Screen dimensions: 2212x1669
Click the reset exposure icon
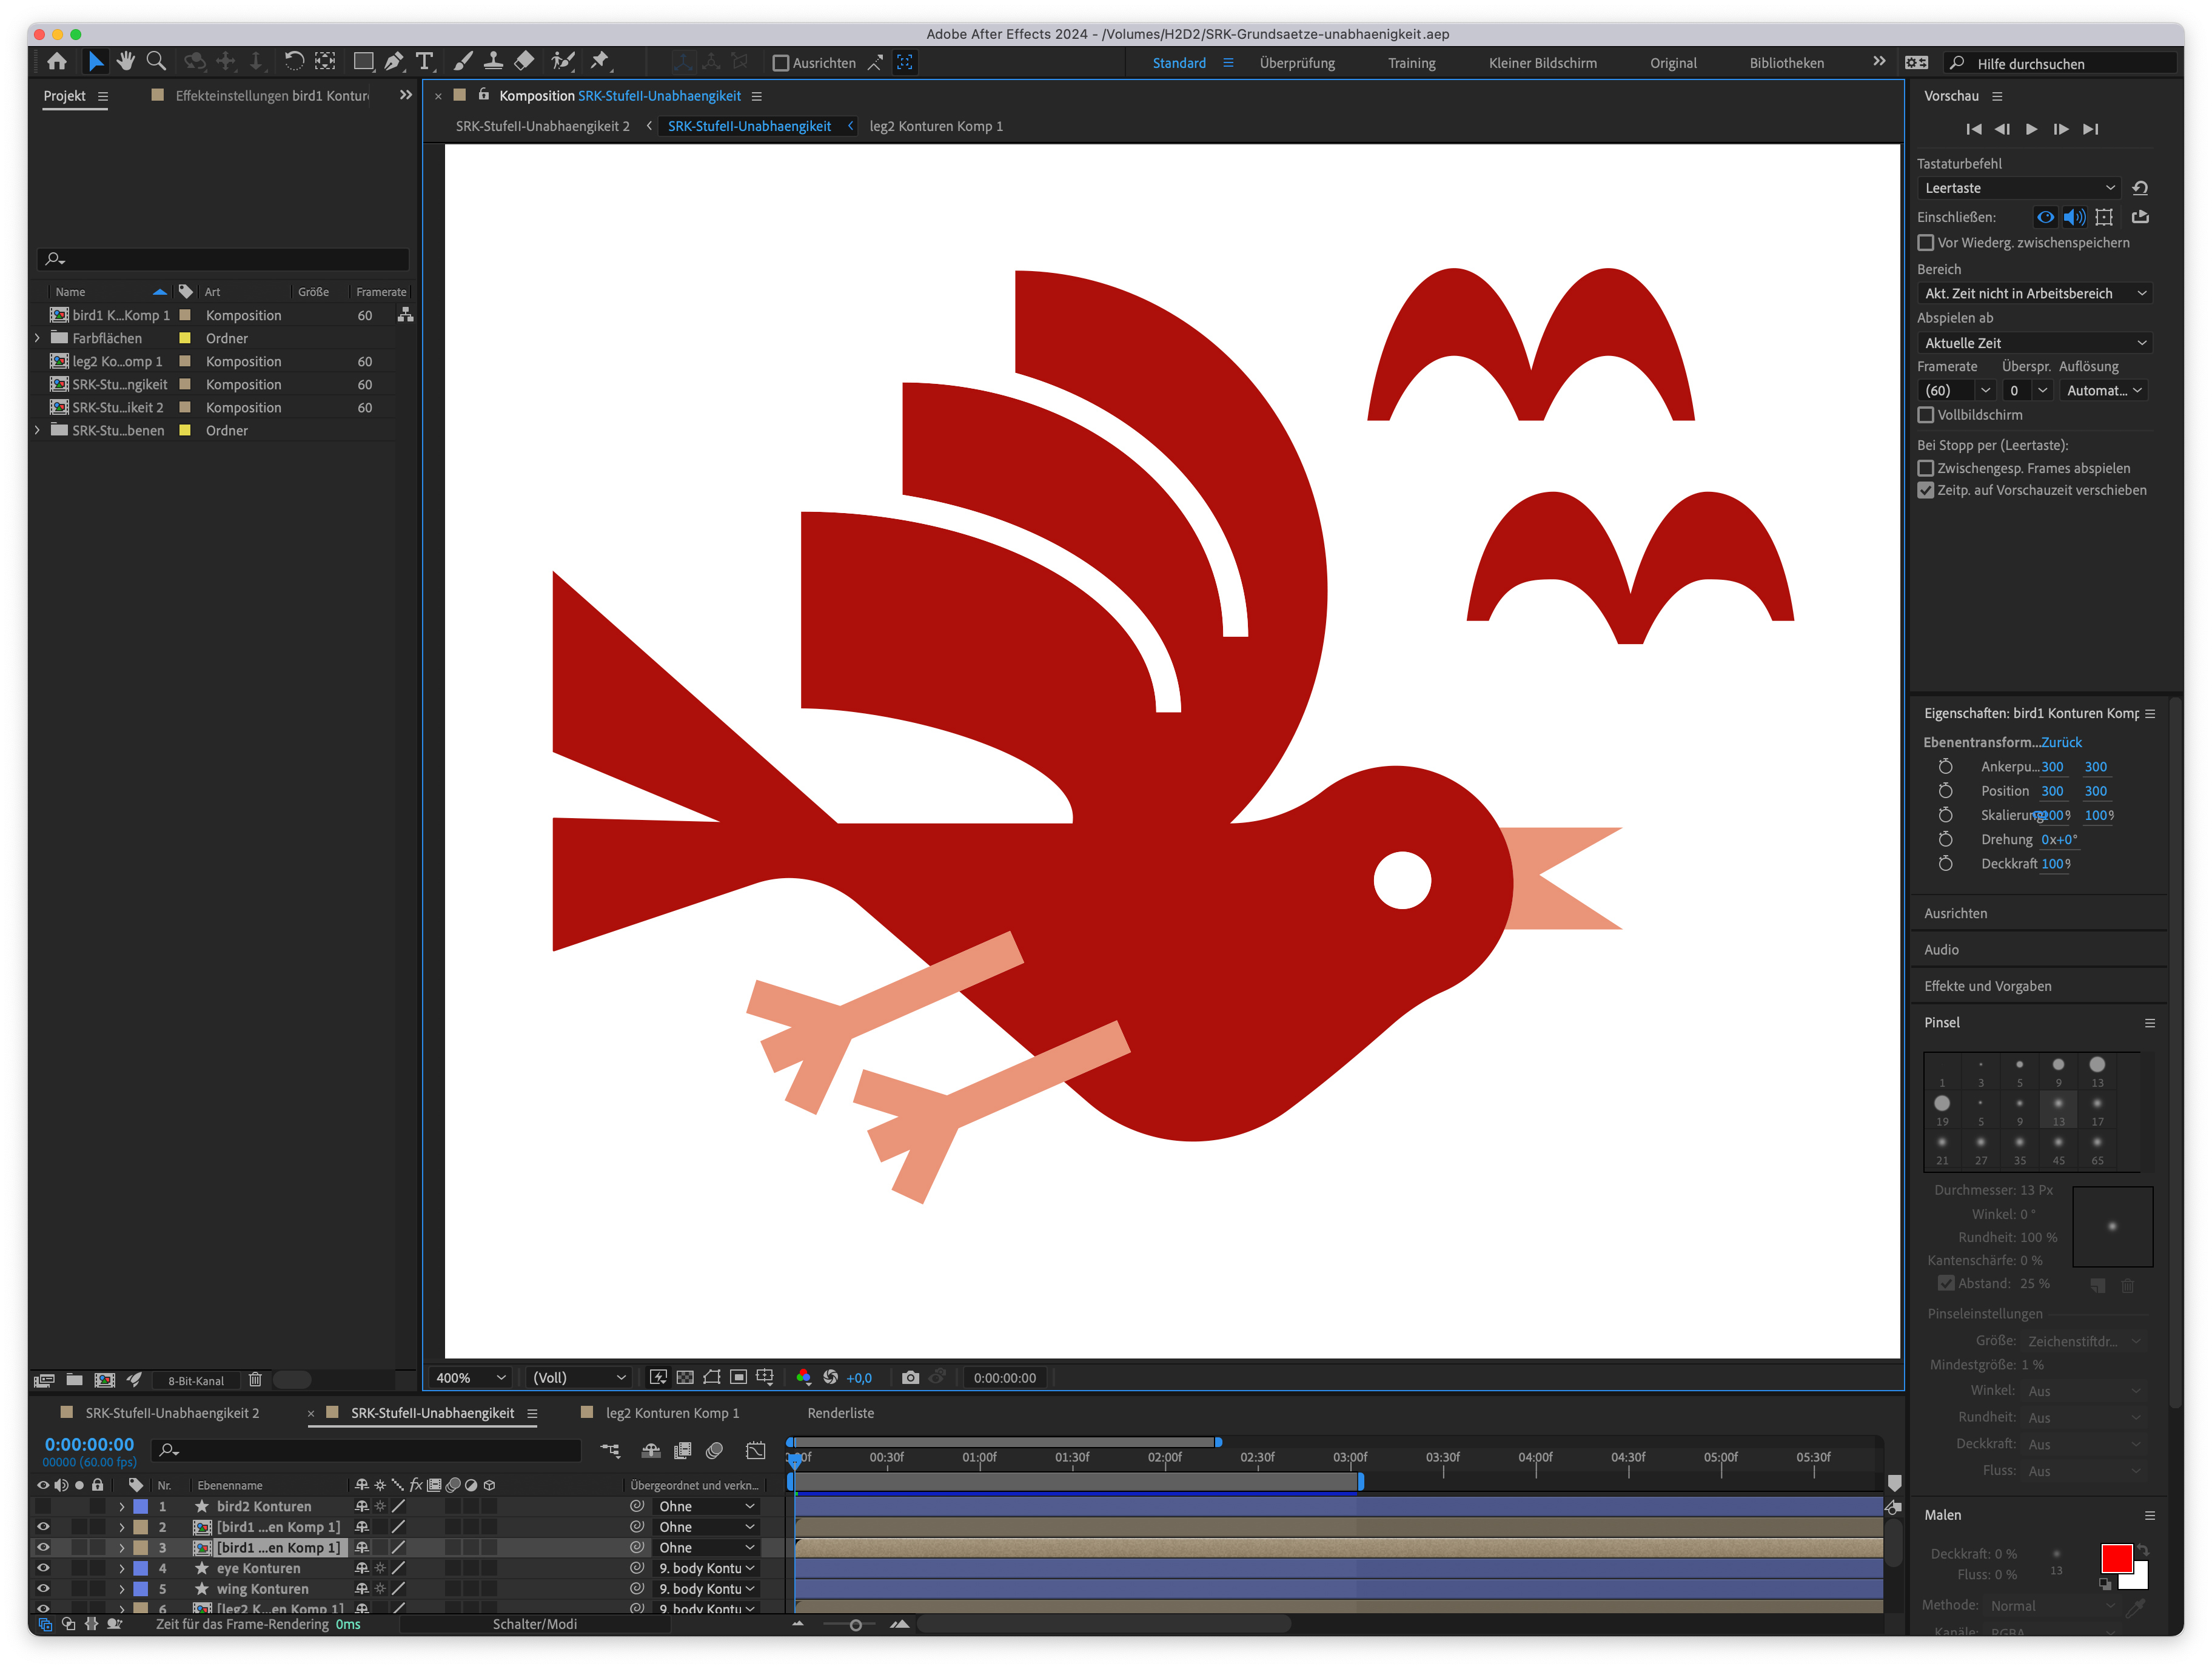(830, 1377)
